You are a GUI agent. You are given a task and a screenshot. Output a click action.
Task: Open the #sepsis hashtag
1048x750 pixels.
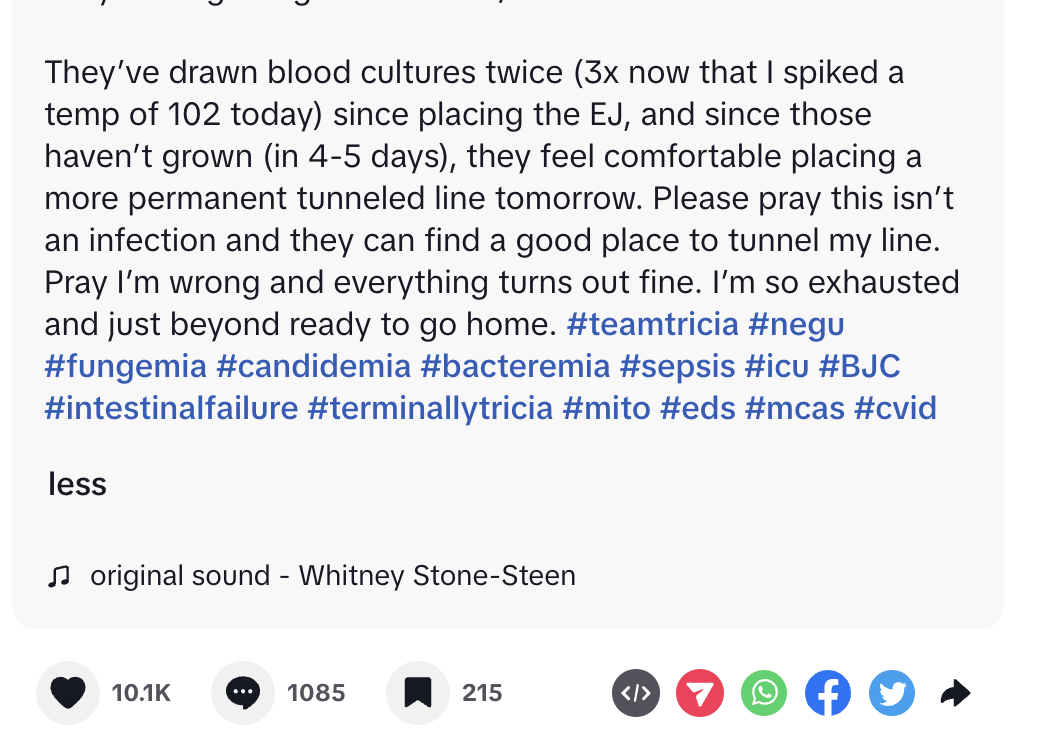tap(677, 366)
